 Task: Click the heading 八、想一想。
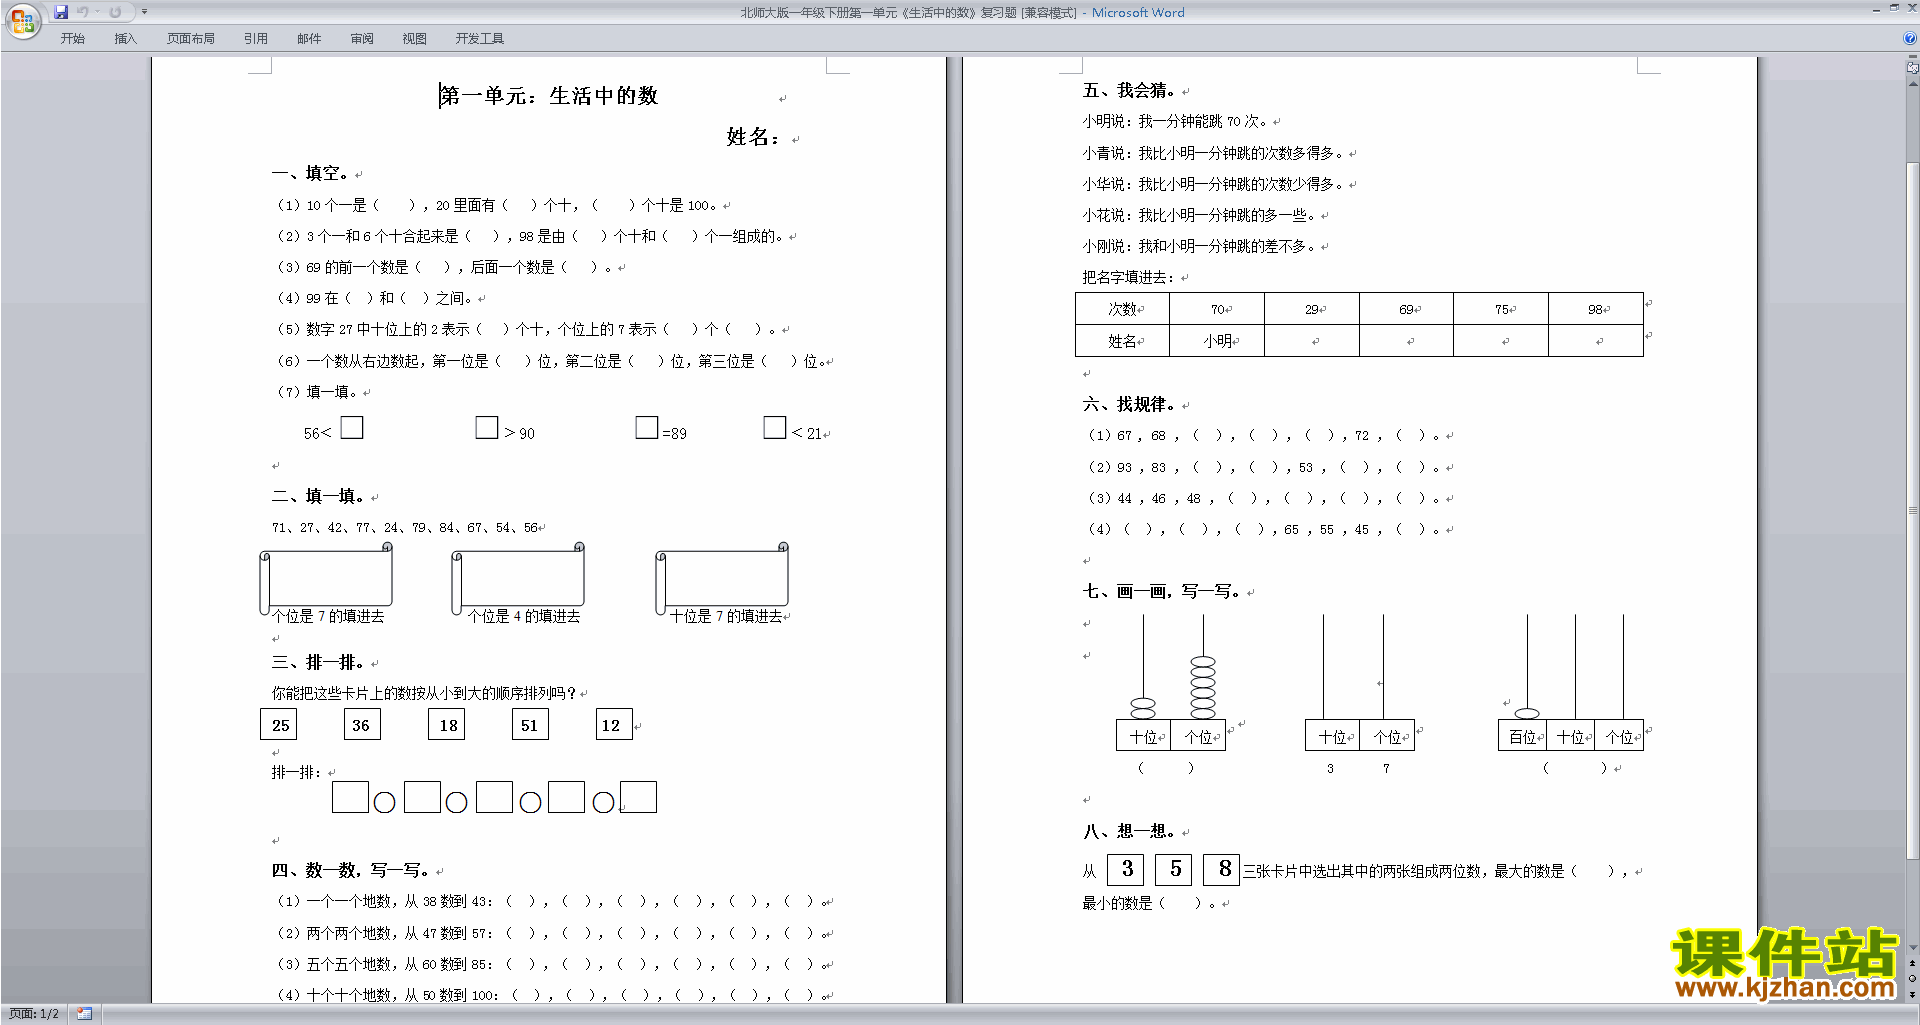point(1129,831)
